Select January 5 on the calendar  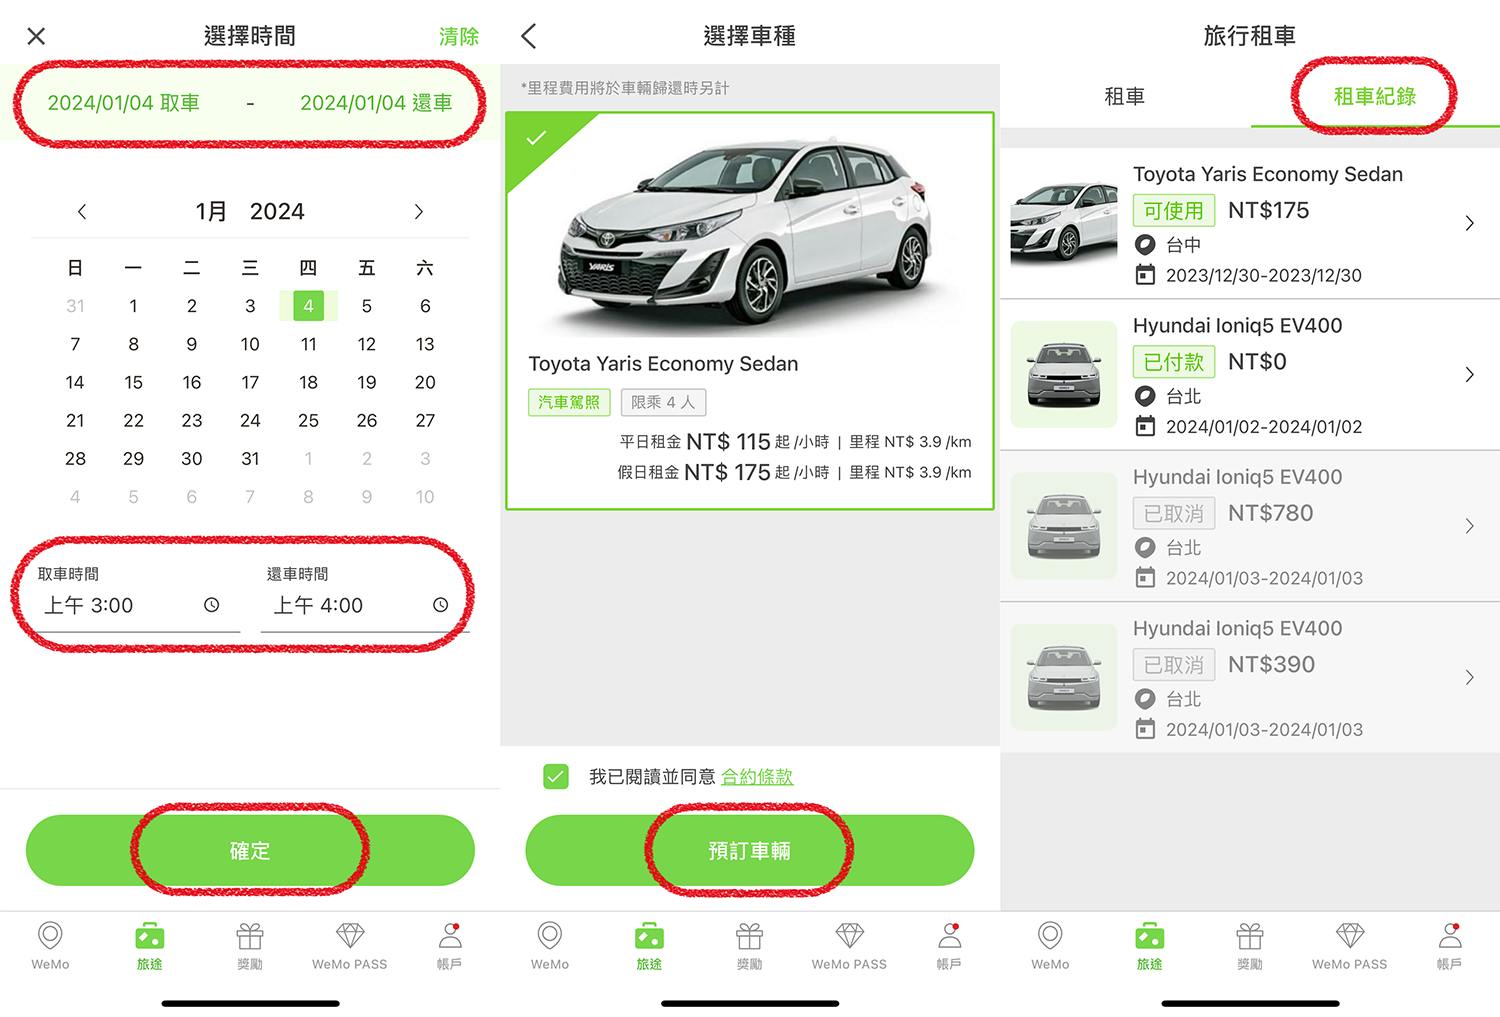point(367,306)
